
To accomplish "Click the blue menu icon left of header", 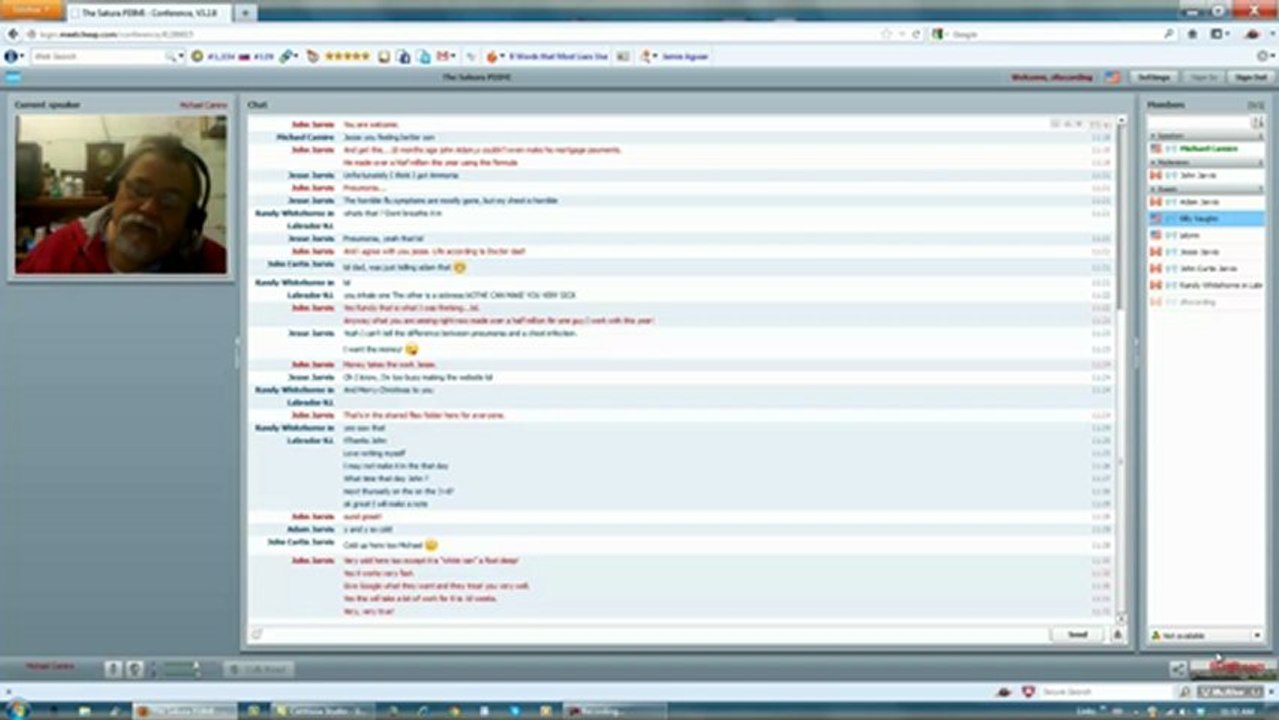I will pyautogui.click(x=13, y=77).
